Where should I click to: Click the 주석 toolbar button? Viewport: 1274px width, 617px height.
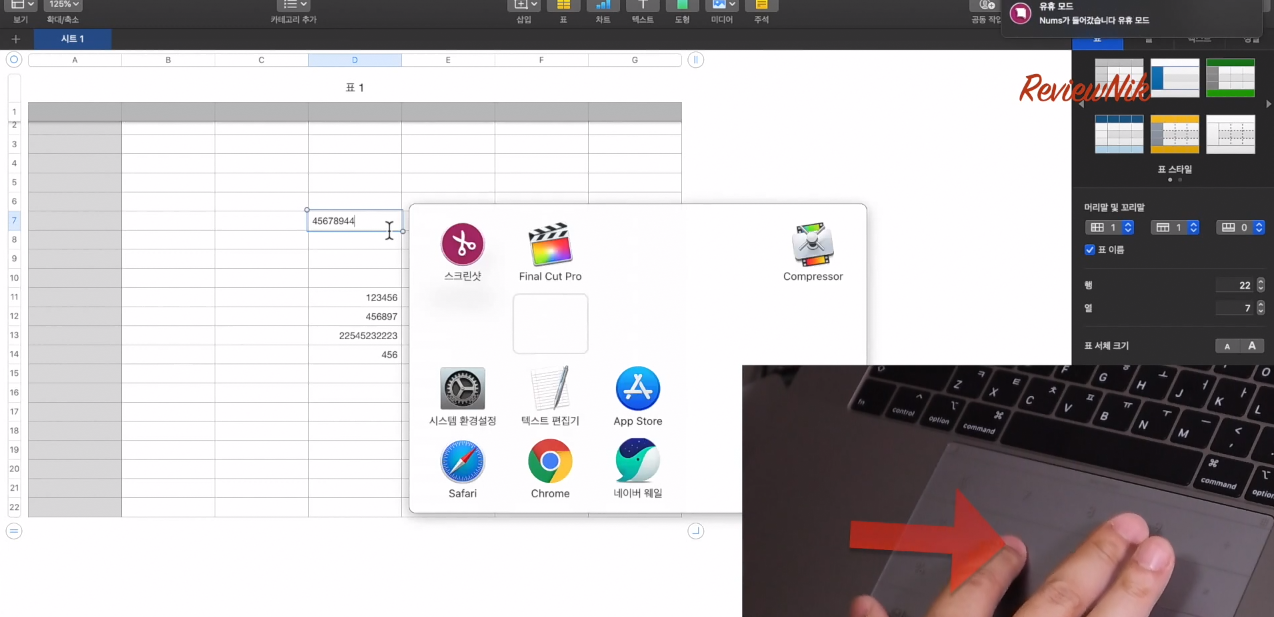[762, 6]
